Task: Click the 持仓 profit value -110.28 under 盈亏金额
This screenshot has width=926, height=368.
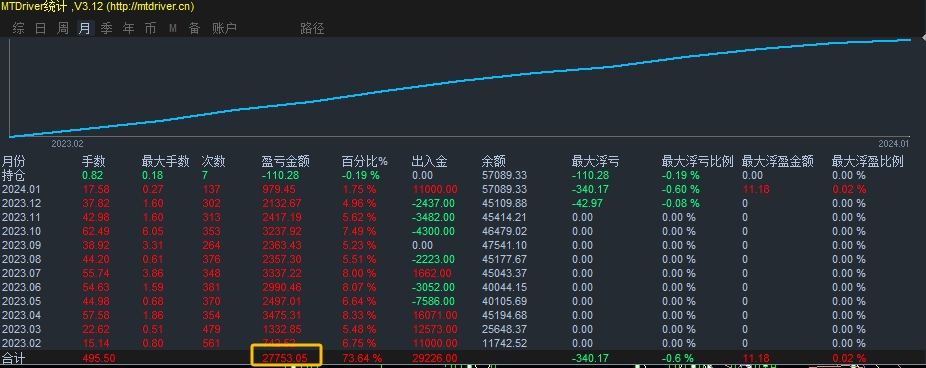Action: click(x=281, y=175)
